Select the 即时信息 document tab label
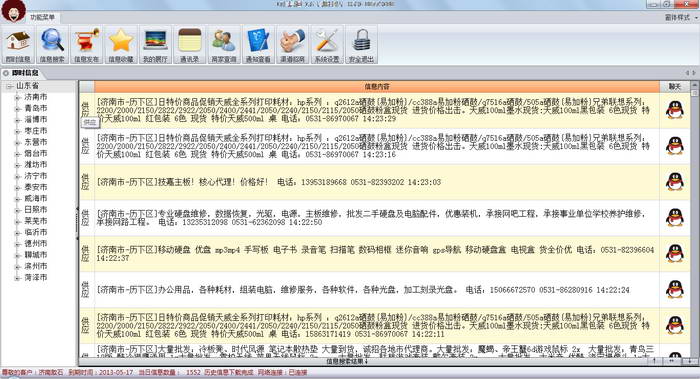This screenshot has width=700, height=379. (25, 73)
